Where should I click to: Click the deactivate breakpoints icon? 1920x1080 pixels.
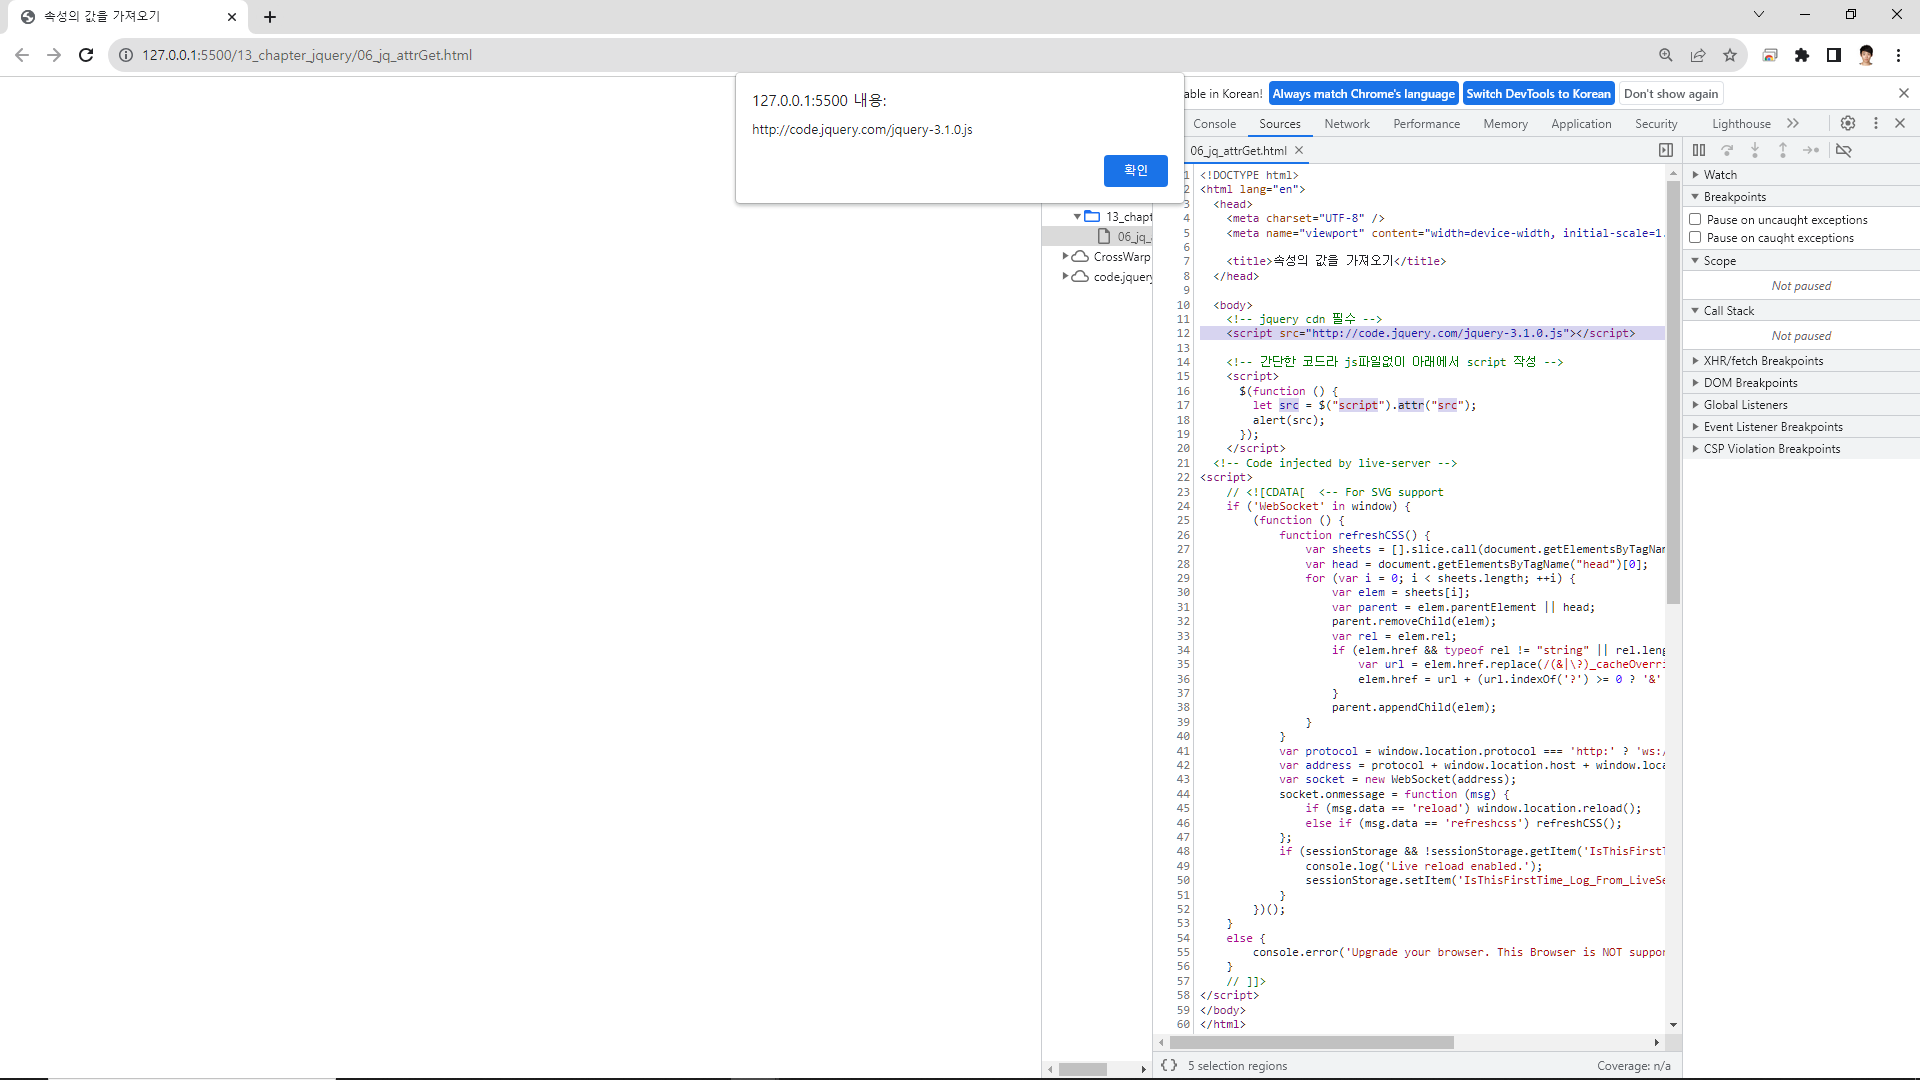coord(1844,150)
